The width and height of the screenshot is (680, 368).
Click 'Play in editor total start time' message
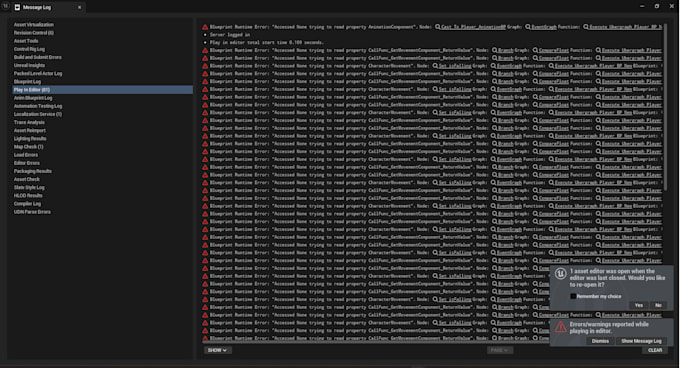click(267, 42)
